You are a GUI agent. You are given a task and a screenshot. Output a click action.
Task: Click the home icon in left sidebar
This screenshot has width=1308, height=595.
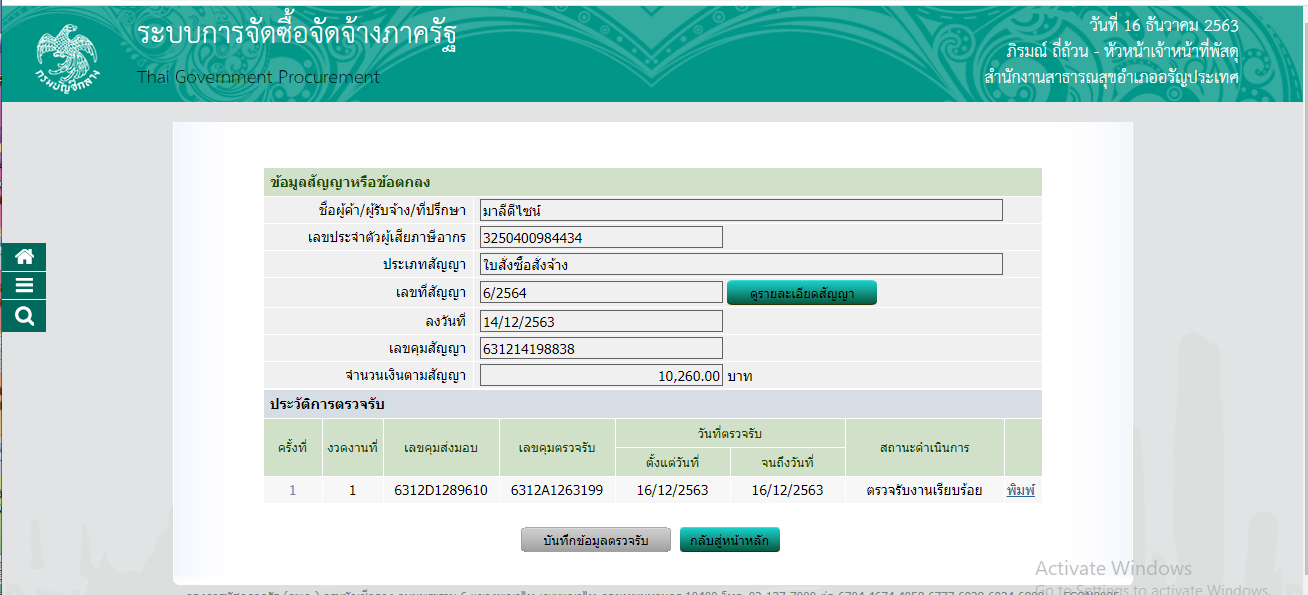[x=24, y=257]
